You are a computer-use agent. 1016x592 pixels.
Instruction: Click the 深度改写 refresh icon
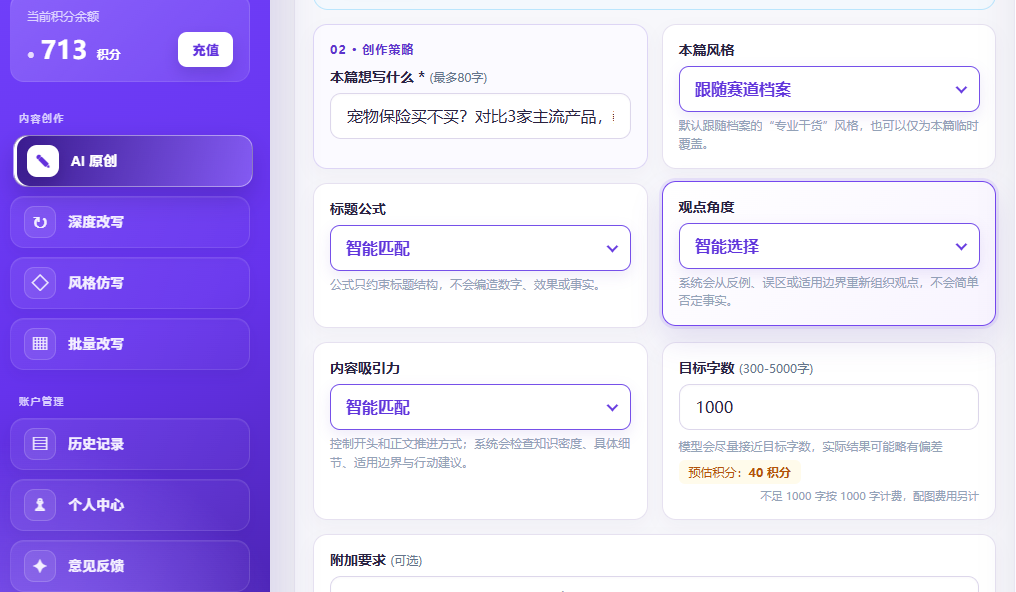click(x=40, y=222)
